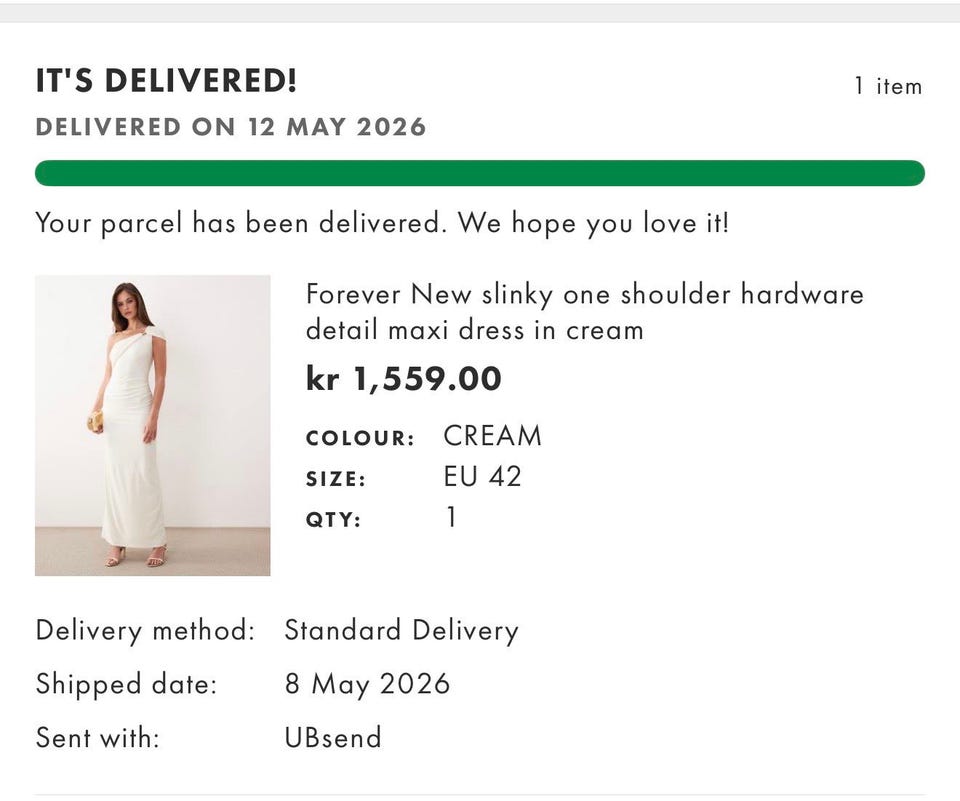Click the cream maxi dress product thumbnail
The image size is (960, 801).
click(152, 425)
